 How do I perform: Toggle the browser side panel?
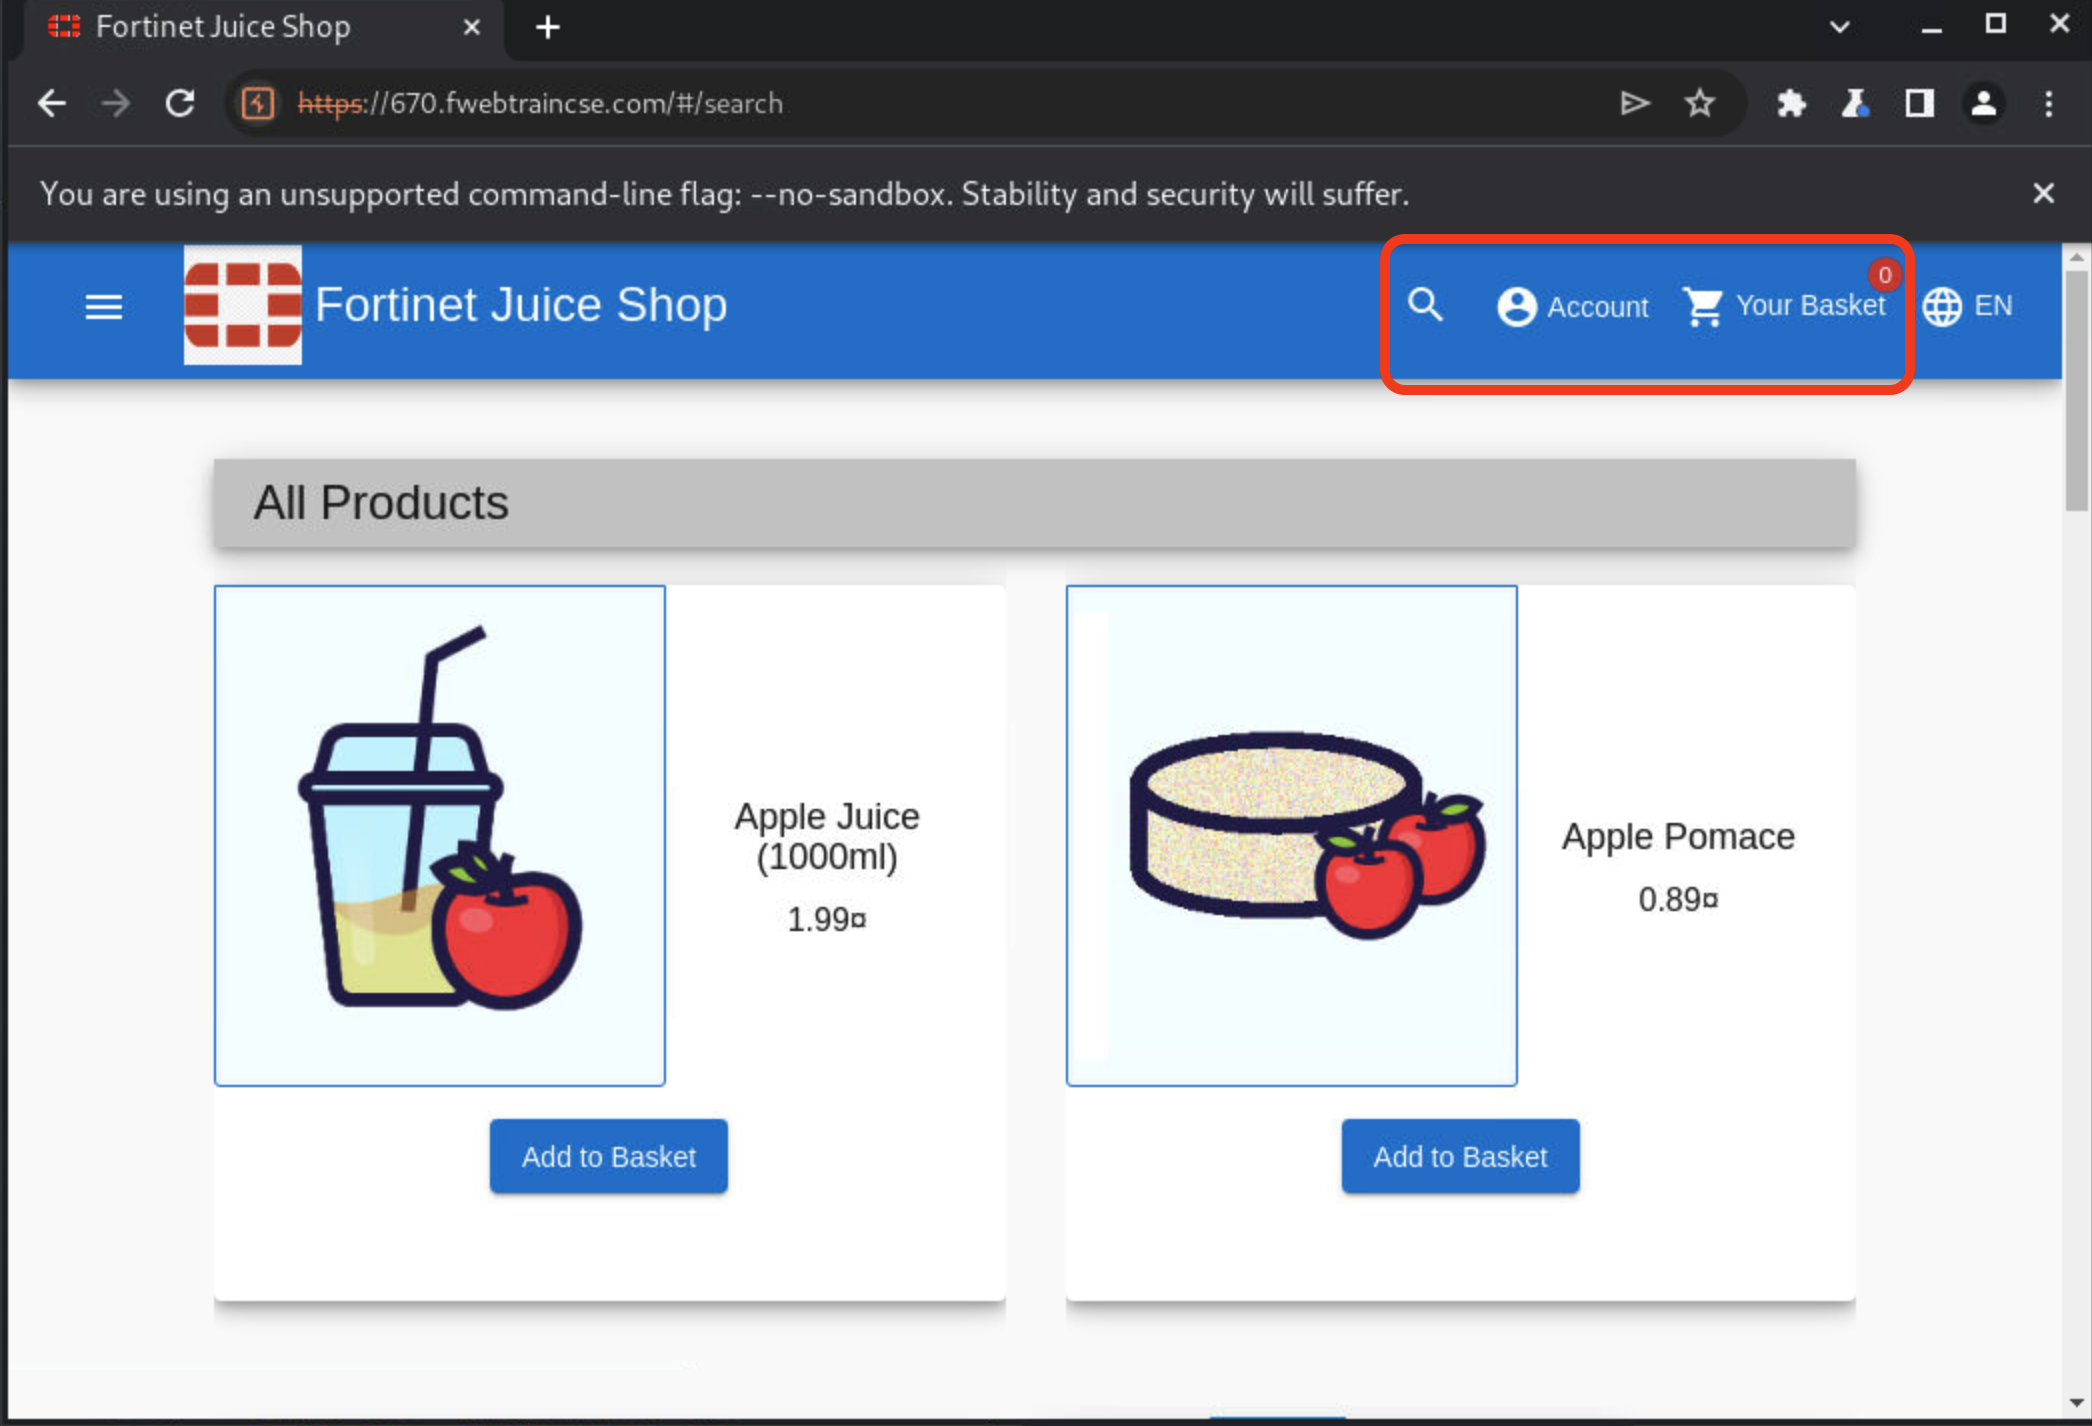click(x=1919, y=103)
